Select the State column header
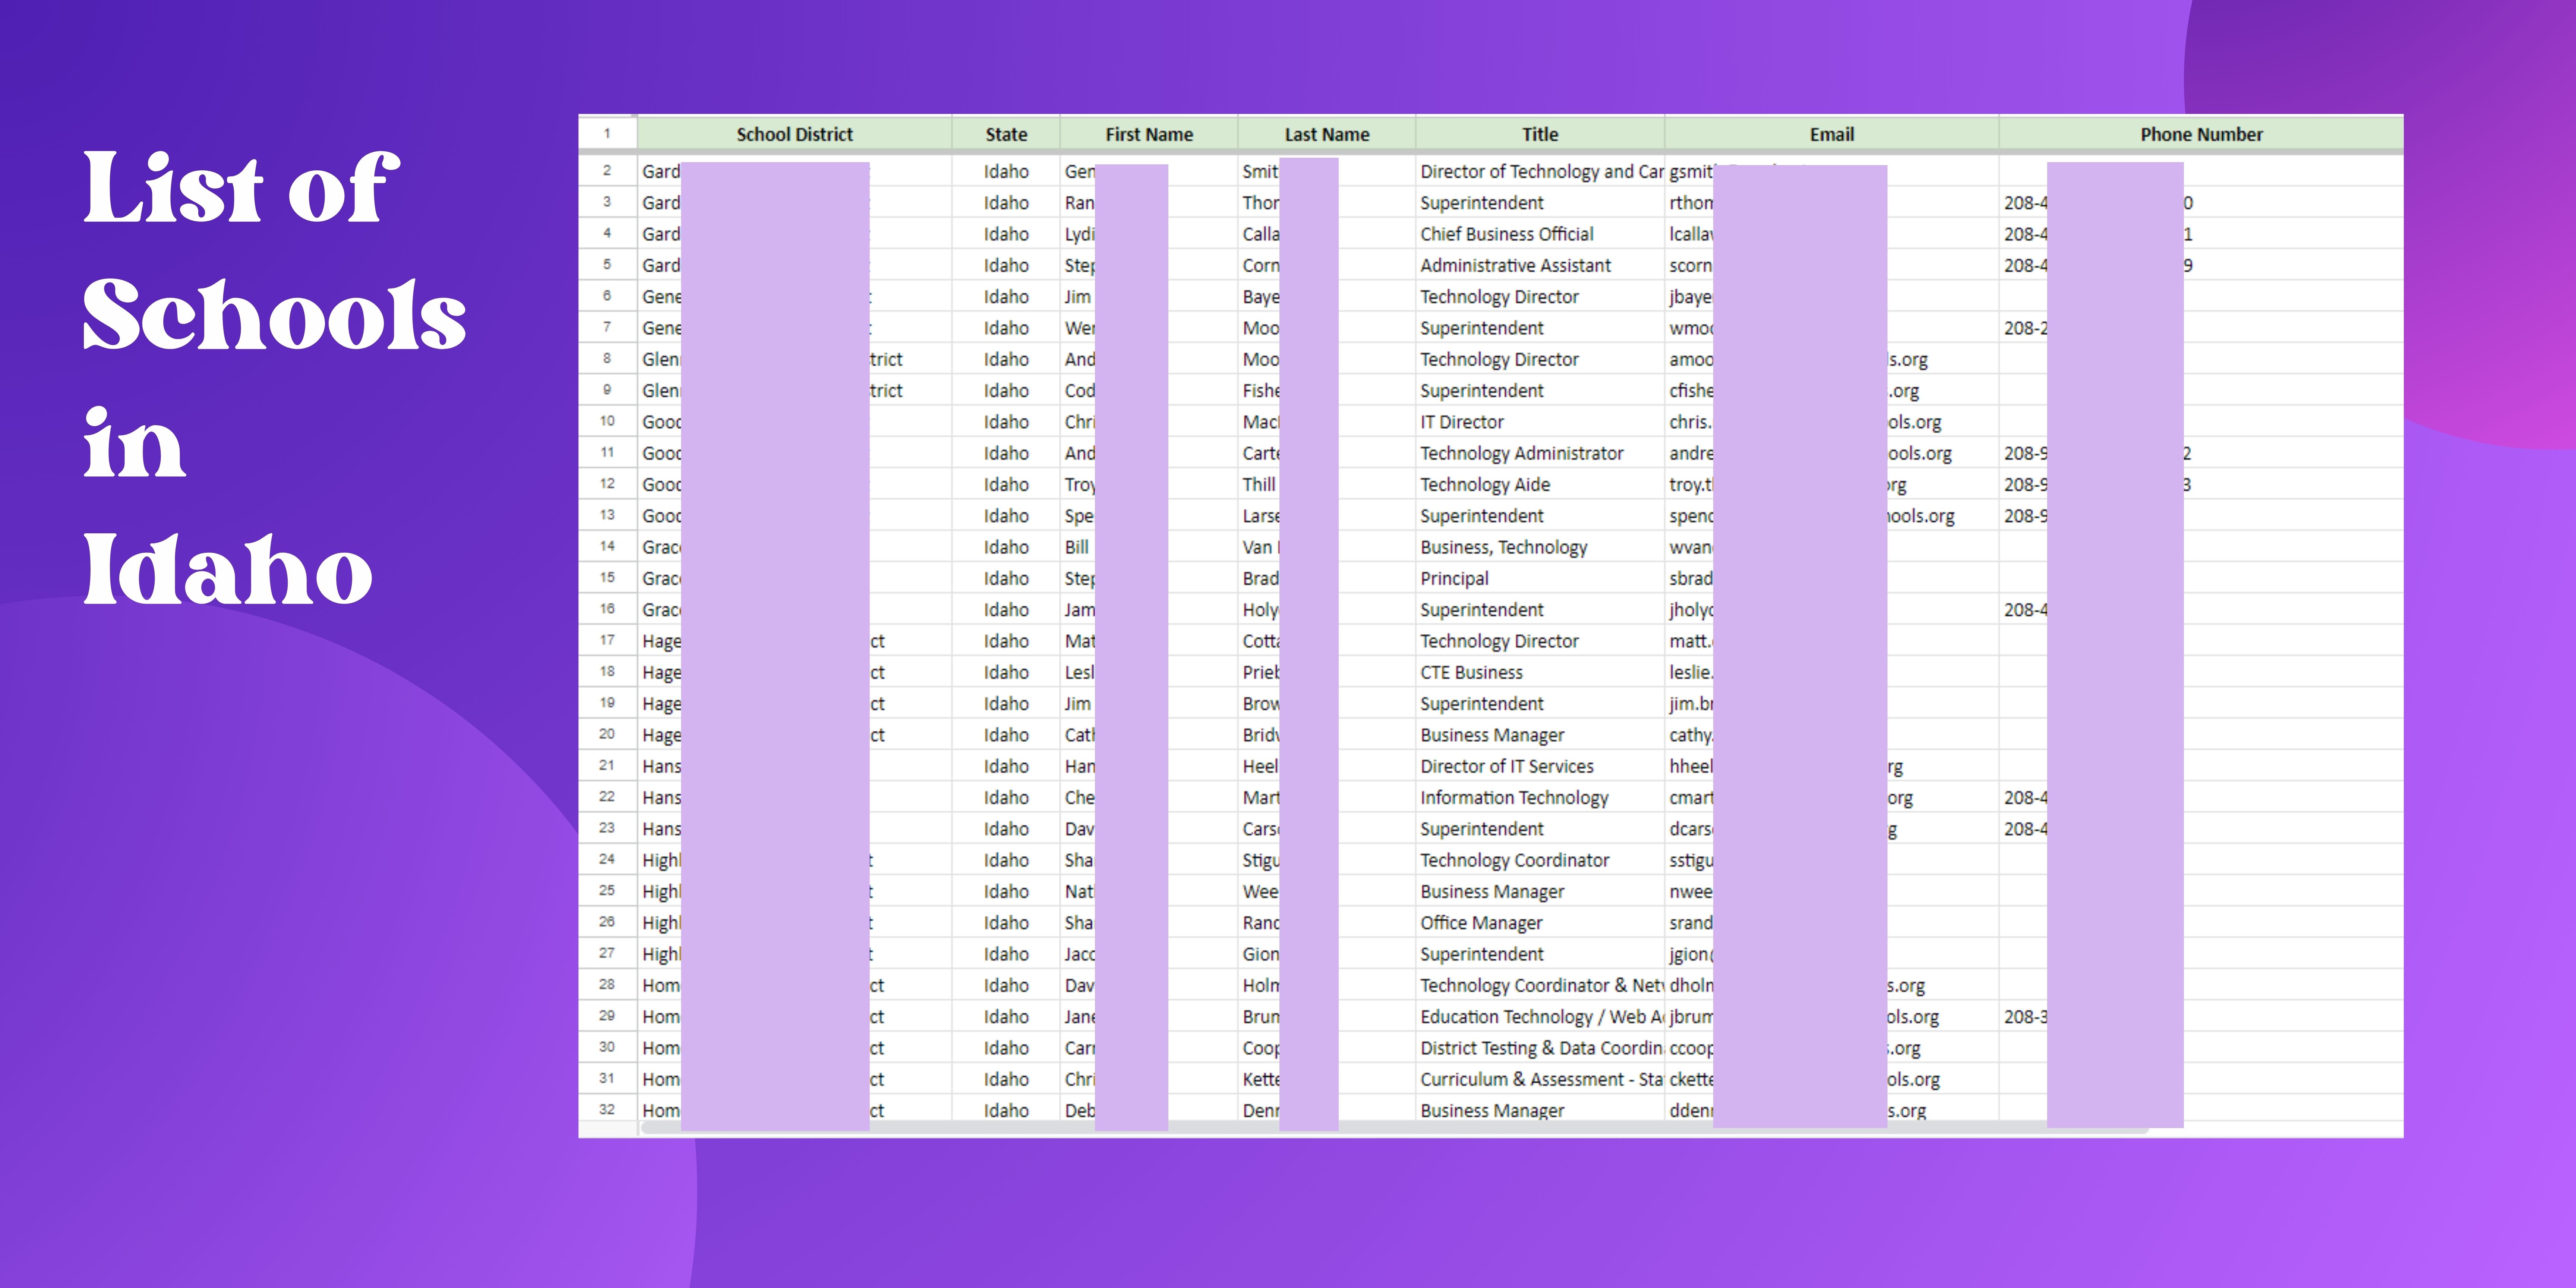 click(x=1005, y=134)
